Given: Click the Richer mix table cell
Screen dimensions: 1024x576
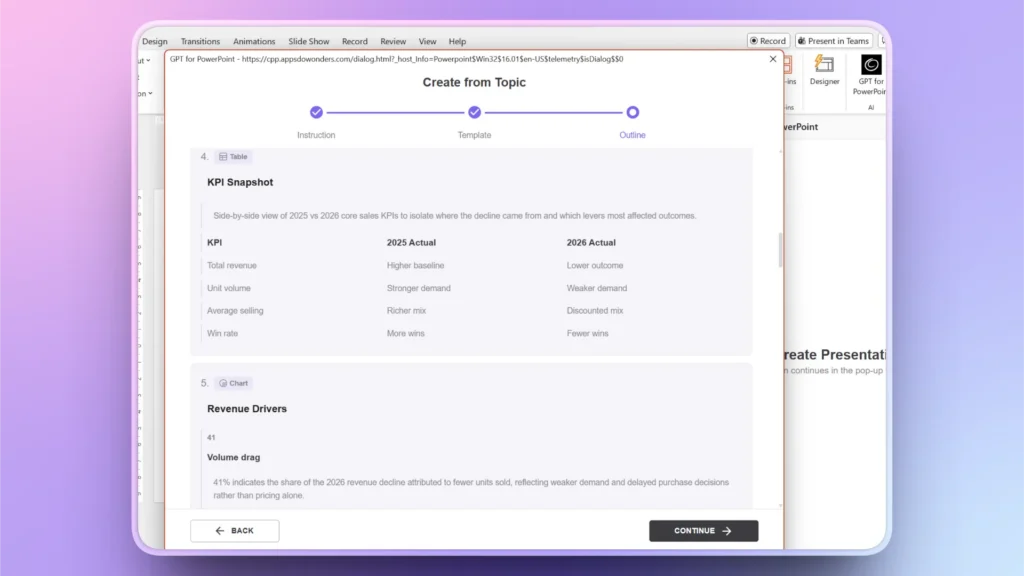Looking at the screenshot, I should click(406, 311).
